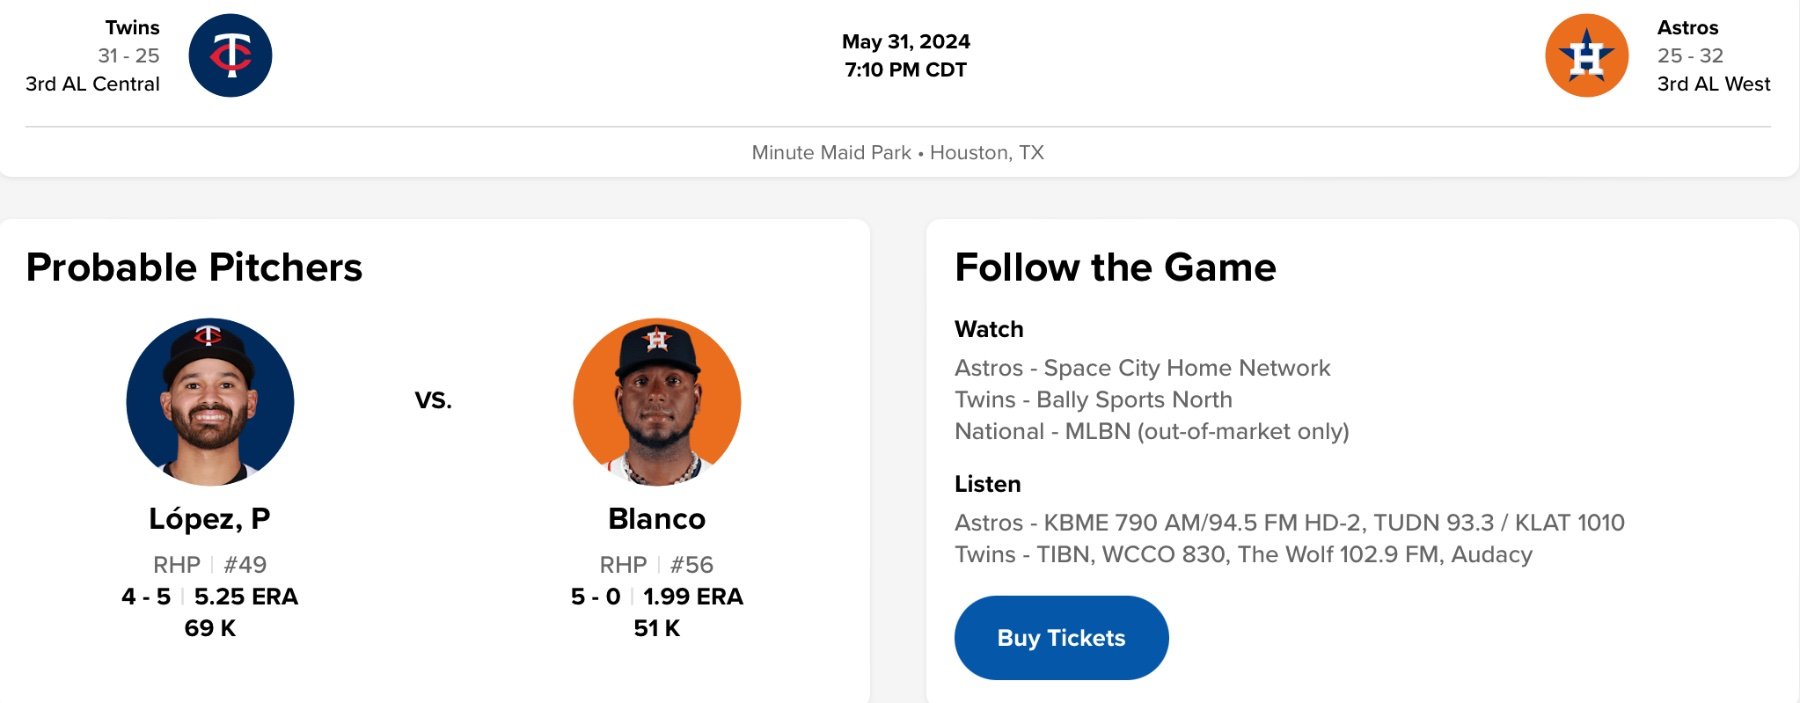Click the 3rd AL West standing
The height and width of the screenshot is (703, 1800).
click(1713, 84)
